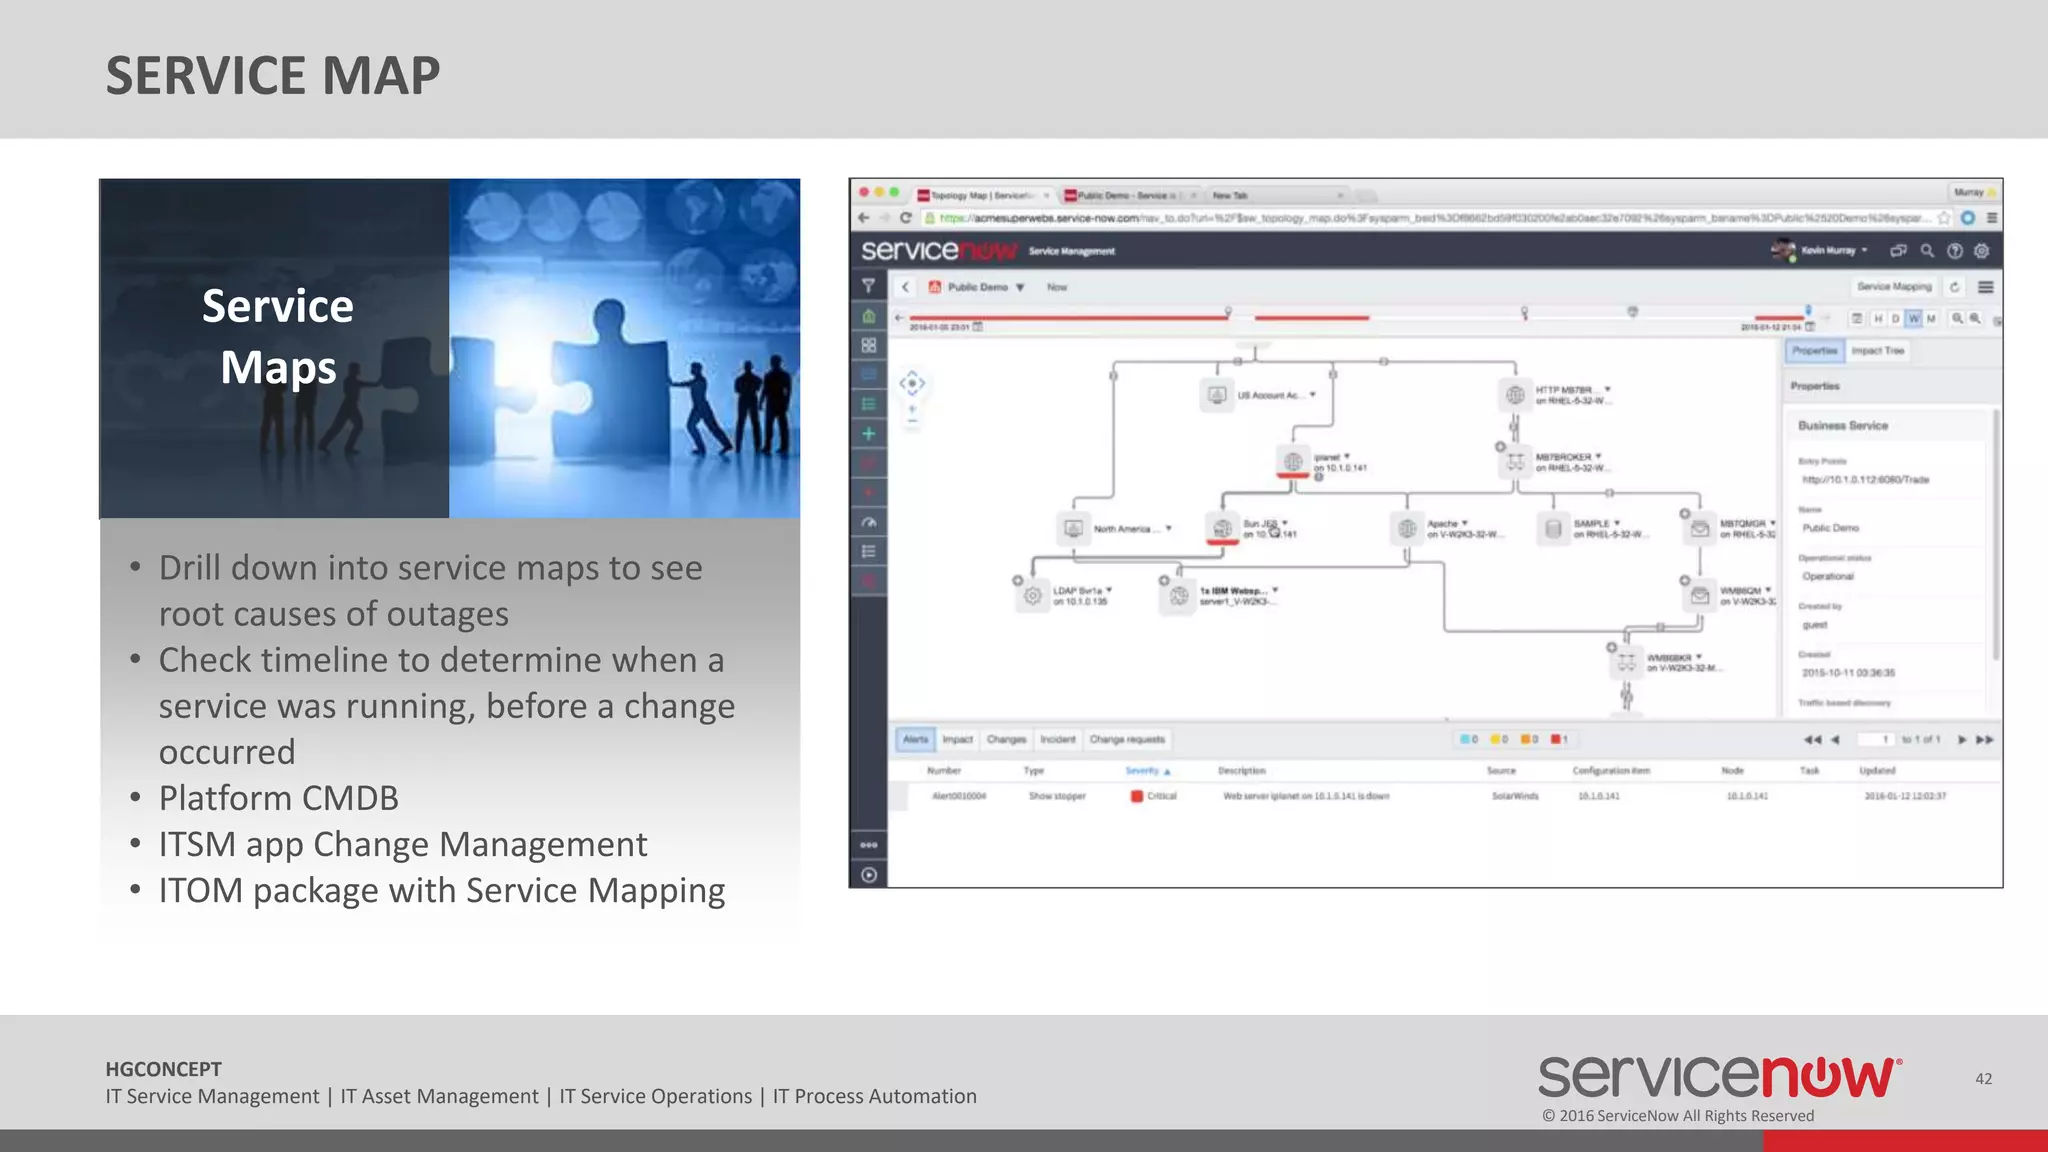Screen dimensions: 2048x1152
Task: Select the D daily timeline scale
Action: point(1895,318)
